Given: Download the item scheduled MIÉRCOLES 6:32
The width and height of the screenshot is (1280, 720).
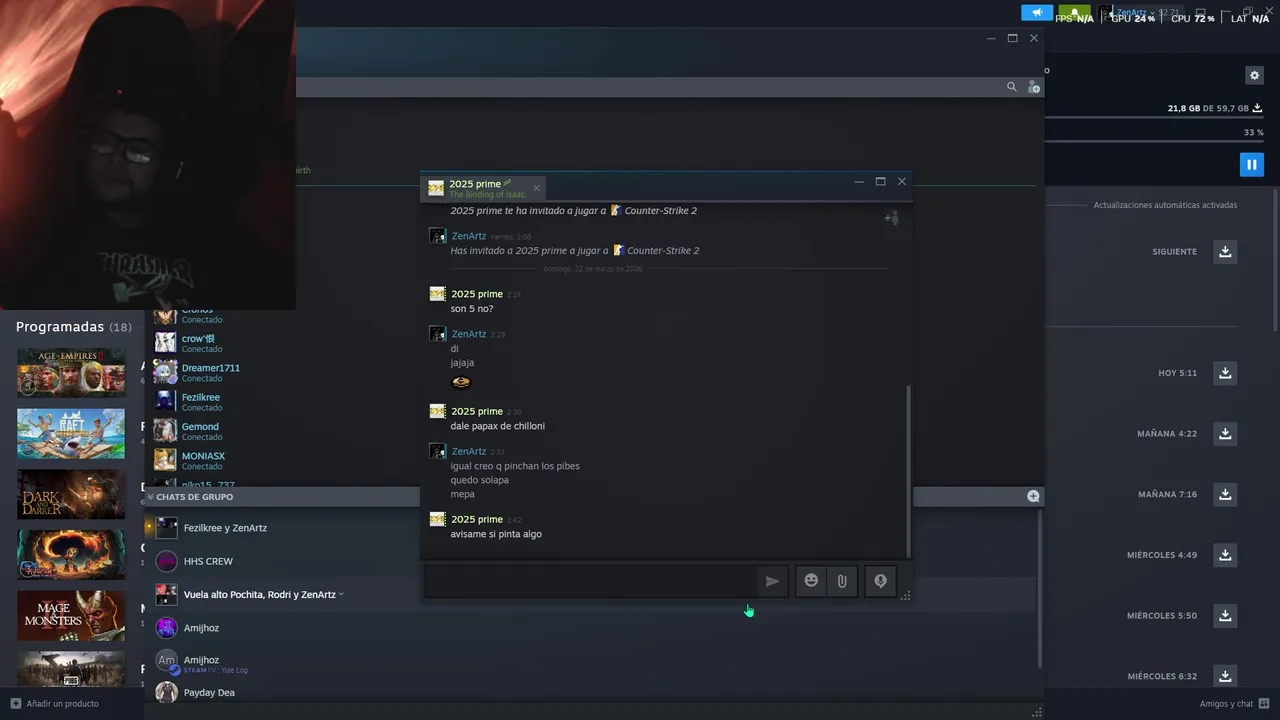Looking at the screenshot, I should [1225, 676].
